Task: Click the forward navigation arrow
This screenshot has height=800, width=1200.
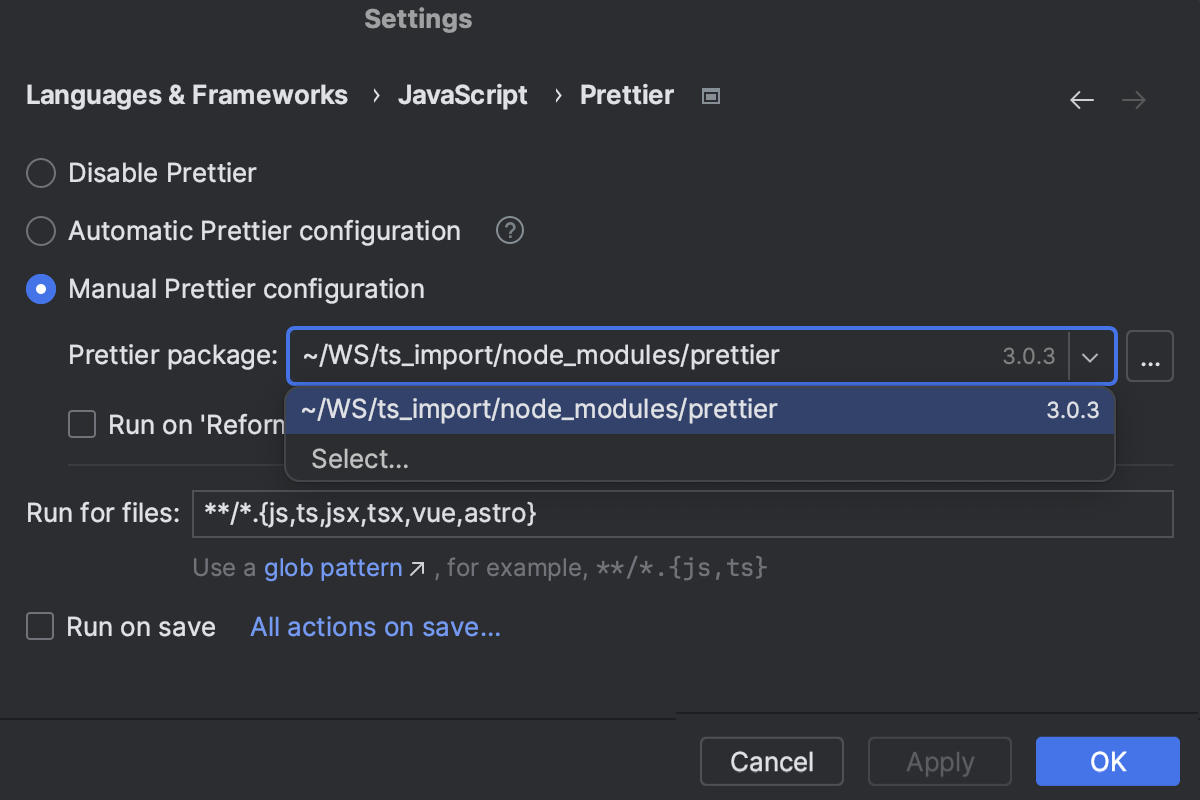Action: pos(1133,99)
